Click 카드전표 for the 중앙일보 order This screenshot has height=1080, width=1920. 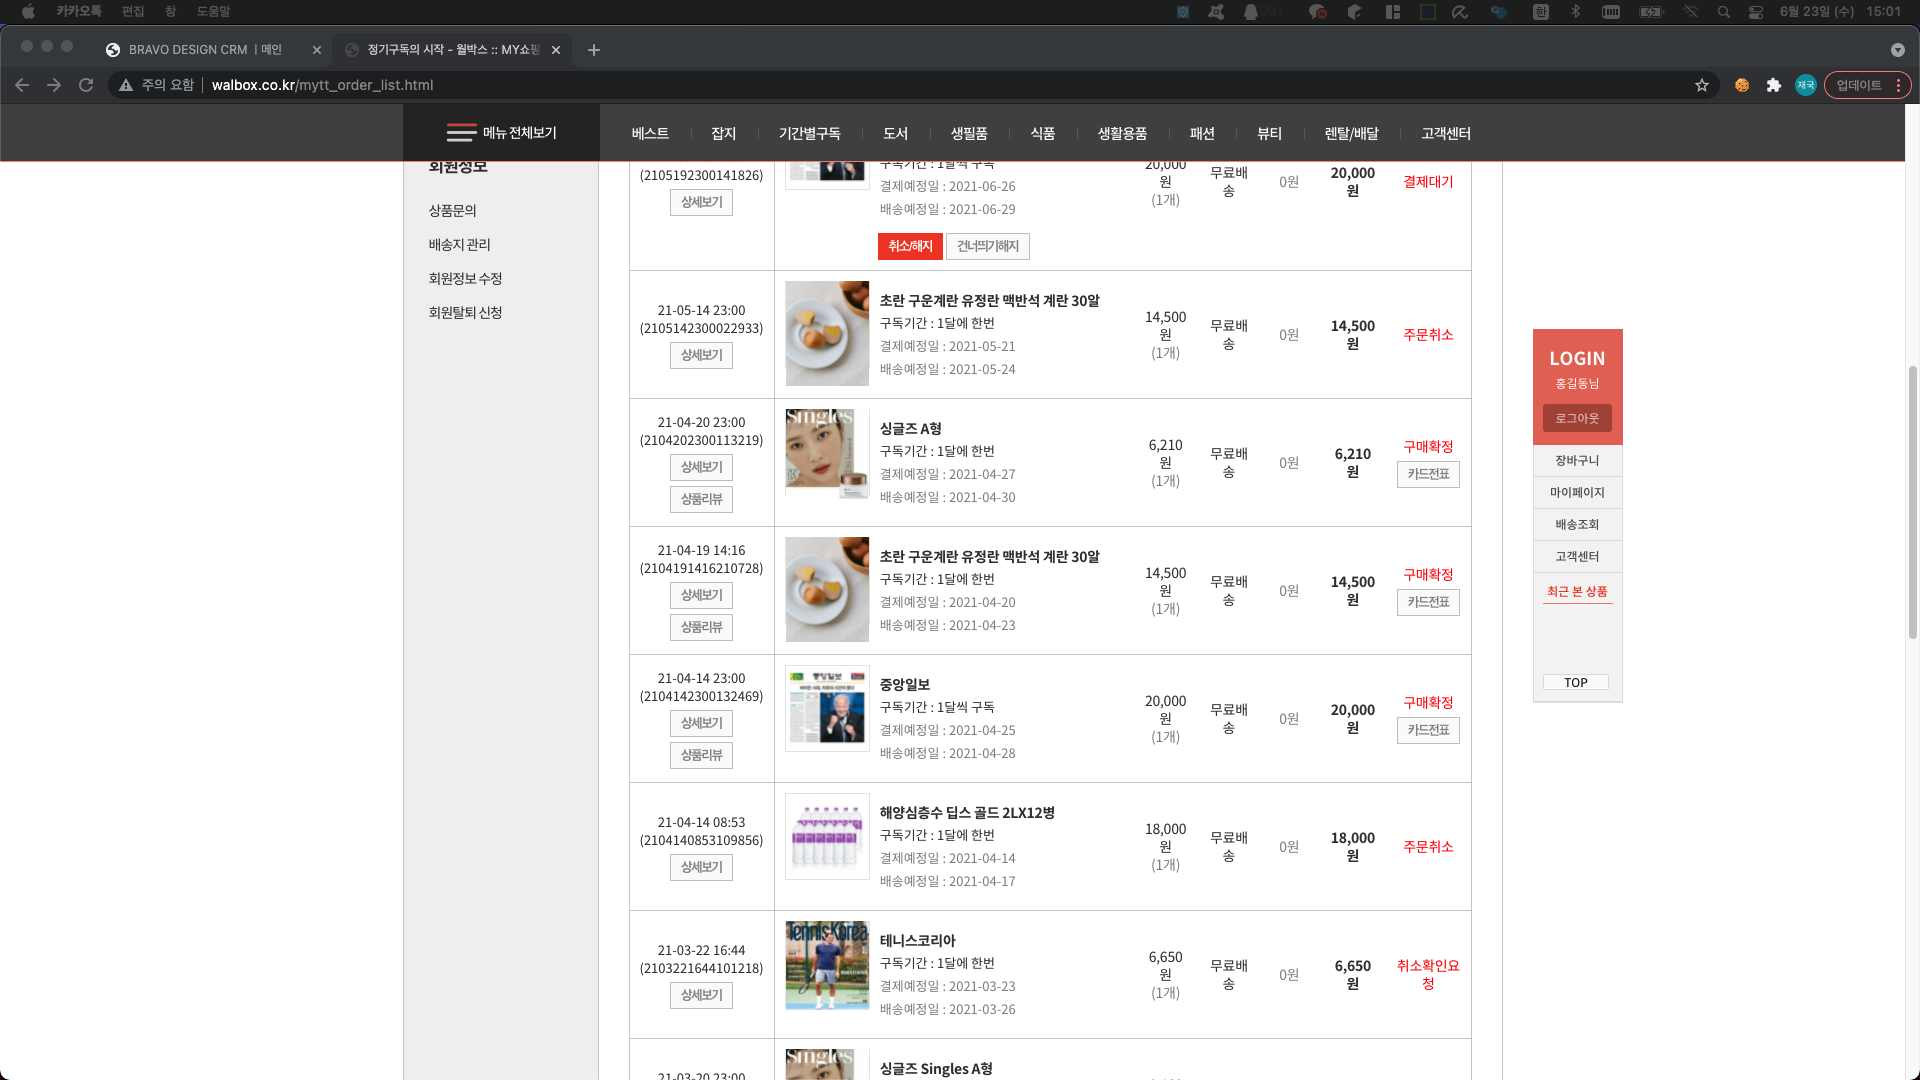pos(1428,730)
